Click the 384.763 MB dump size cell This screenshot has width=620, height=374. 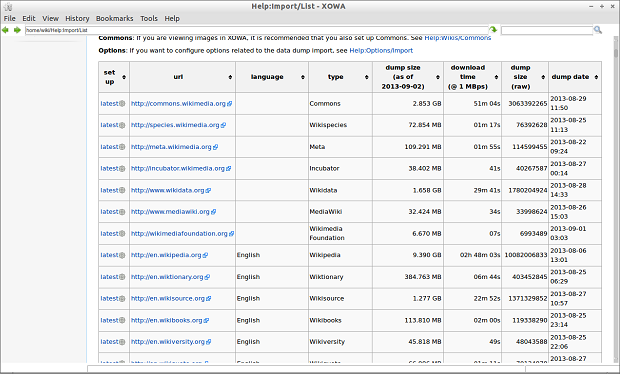[x=408, y=277]
